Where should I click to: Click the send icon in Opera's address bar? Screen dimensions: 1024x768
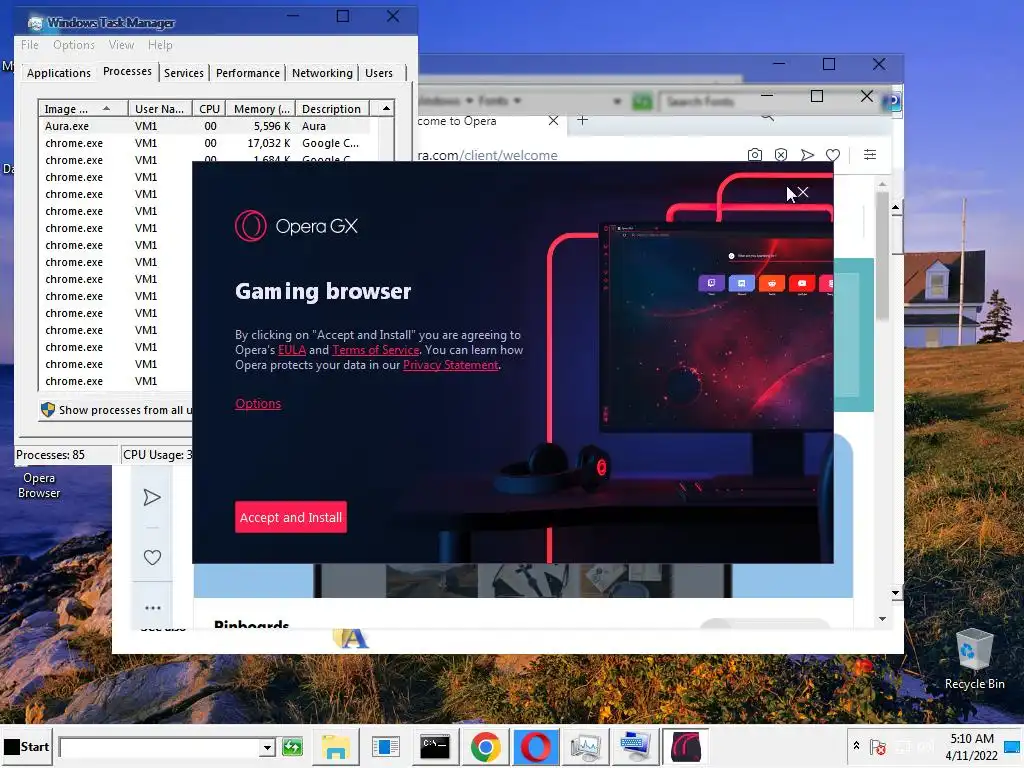point(807,155)
